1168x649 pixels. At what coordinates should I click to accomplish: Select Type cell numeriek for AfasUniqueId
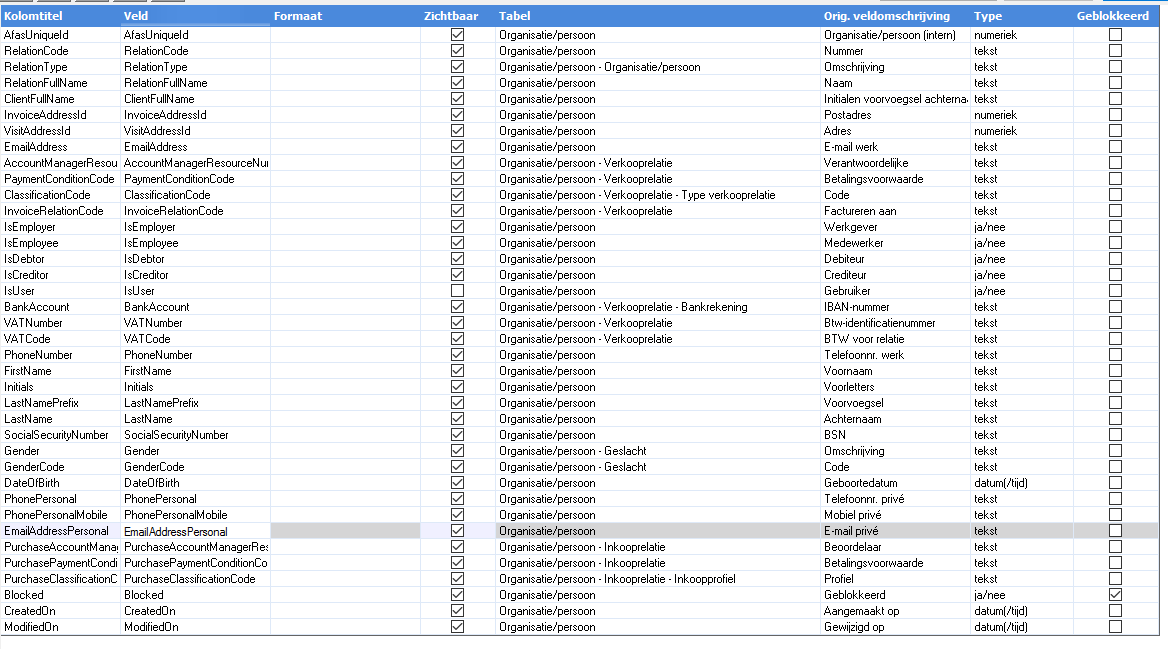coord(1021,35)
